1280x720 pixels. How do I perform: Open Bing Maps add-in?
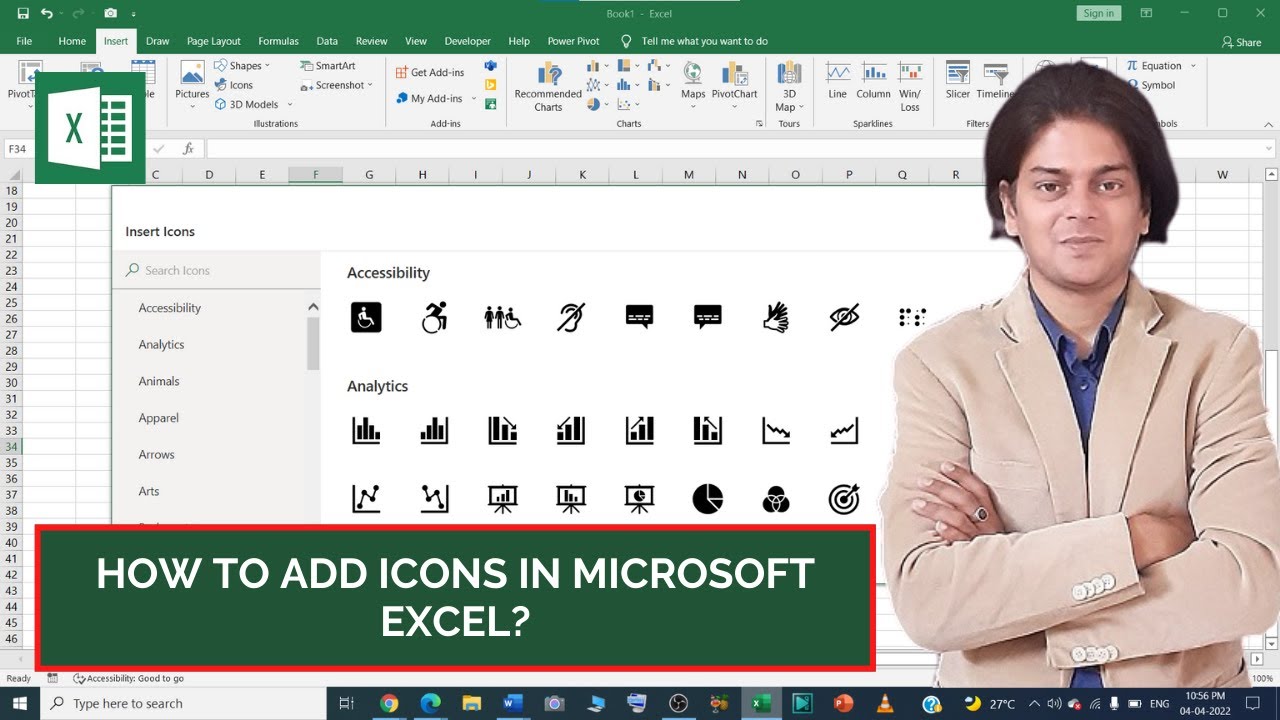(490, 85)
